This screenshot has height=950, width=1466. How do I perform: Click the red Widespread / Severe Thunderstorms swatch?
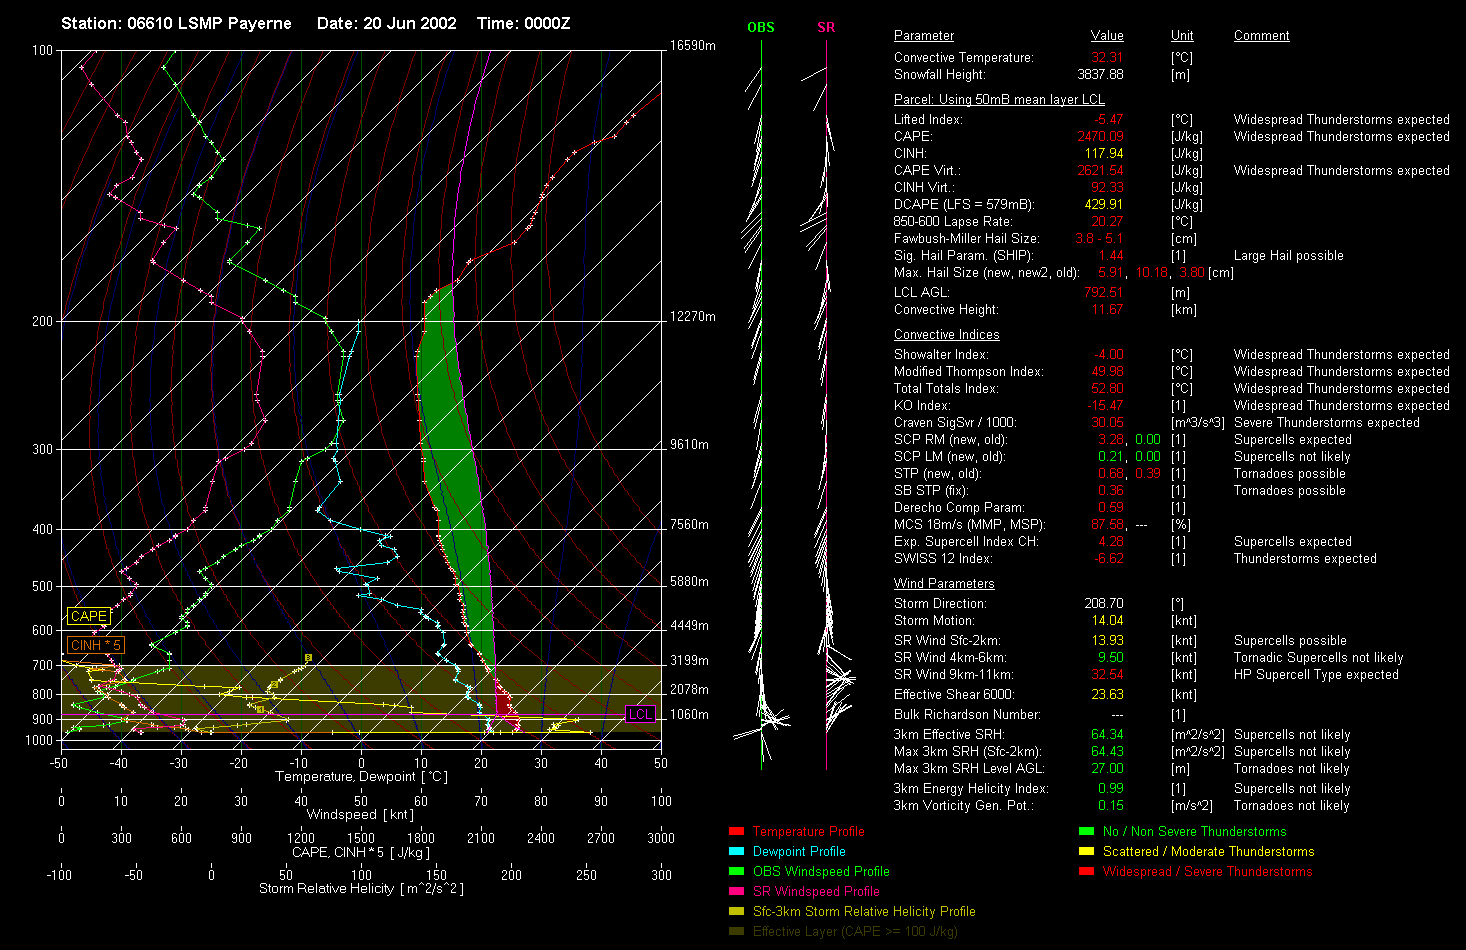tap(1086, 871)
